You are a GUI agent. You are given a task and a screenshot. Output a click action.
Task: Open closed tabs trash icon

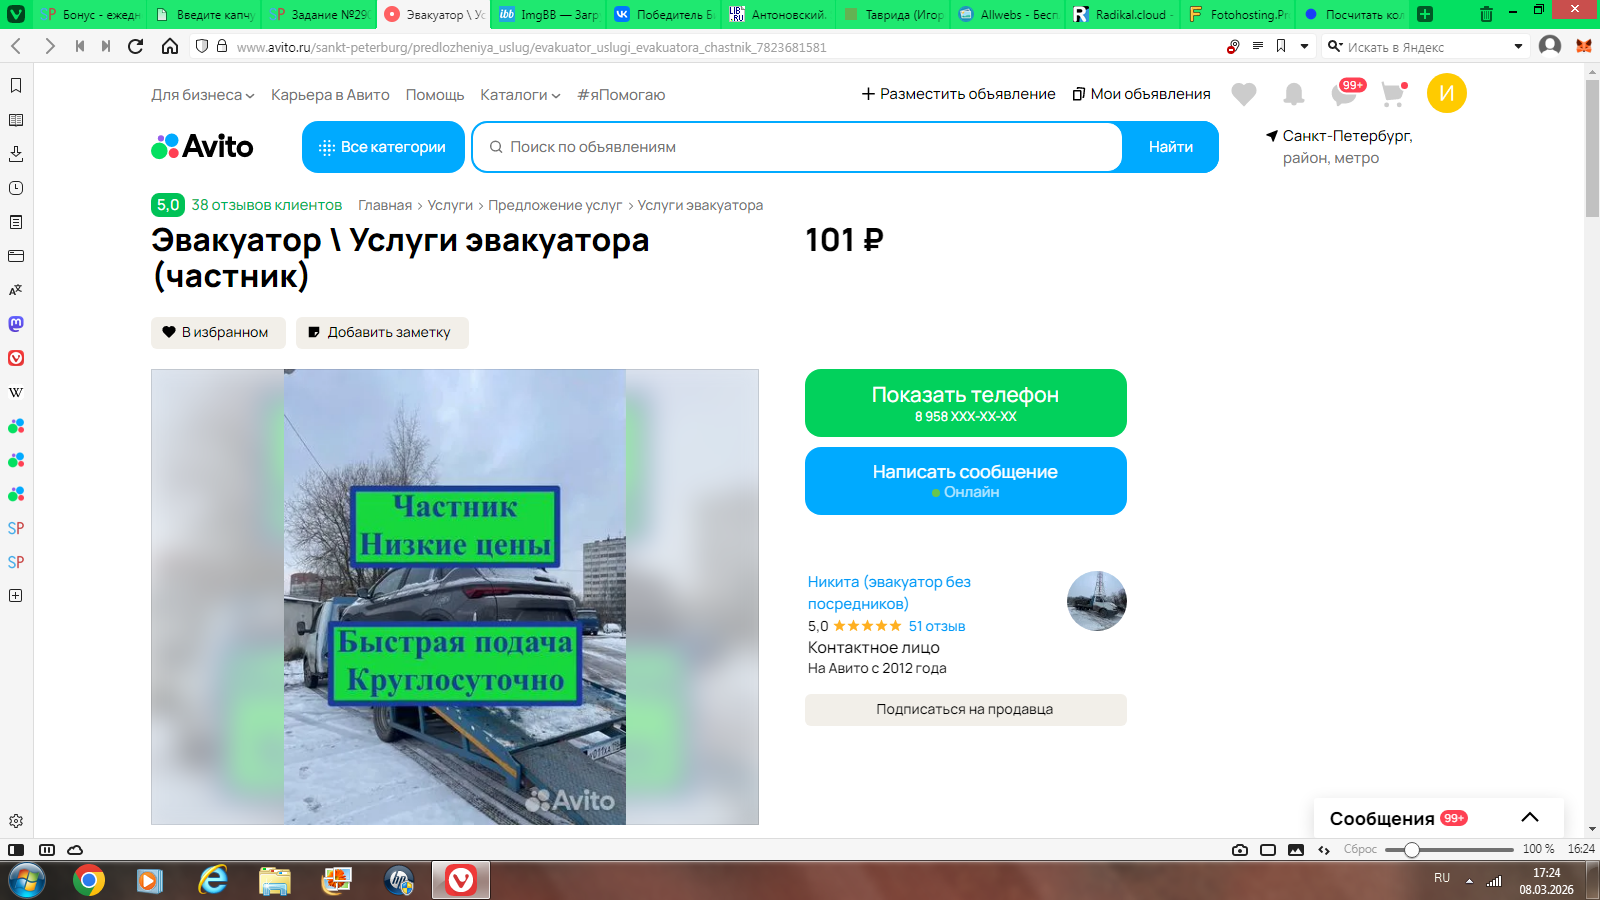(1486, 14)
